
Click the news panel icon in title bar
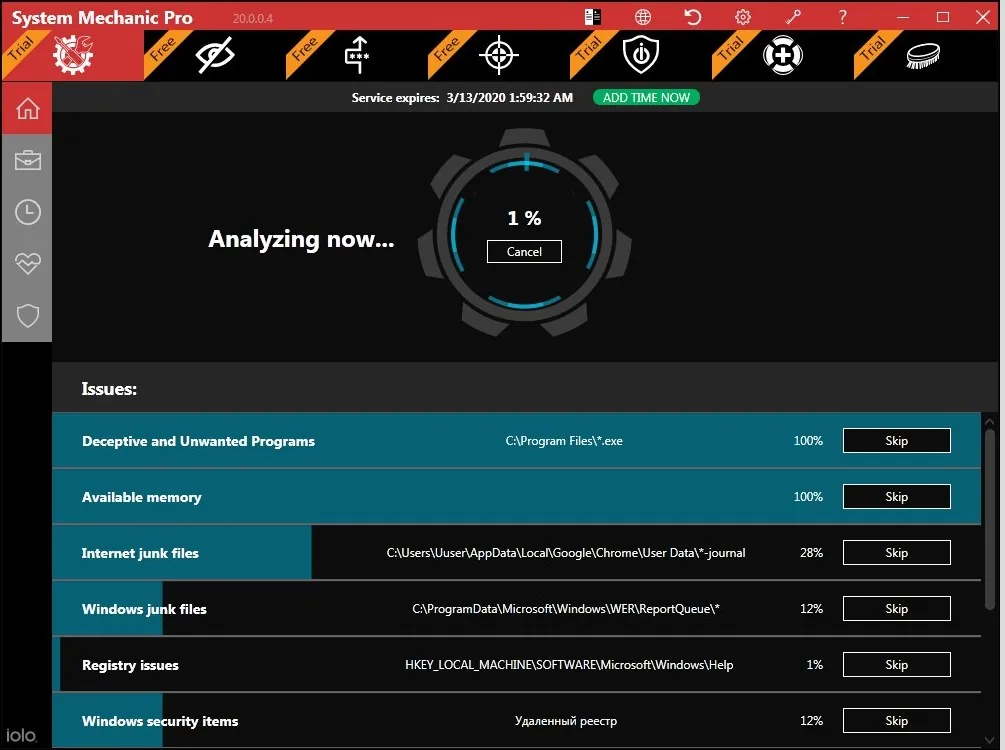[x=593, y=17]
